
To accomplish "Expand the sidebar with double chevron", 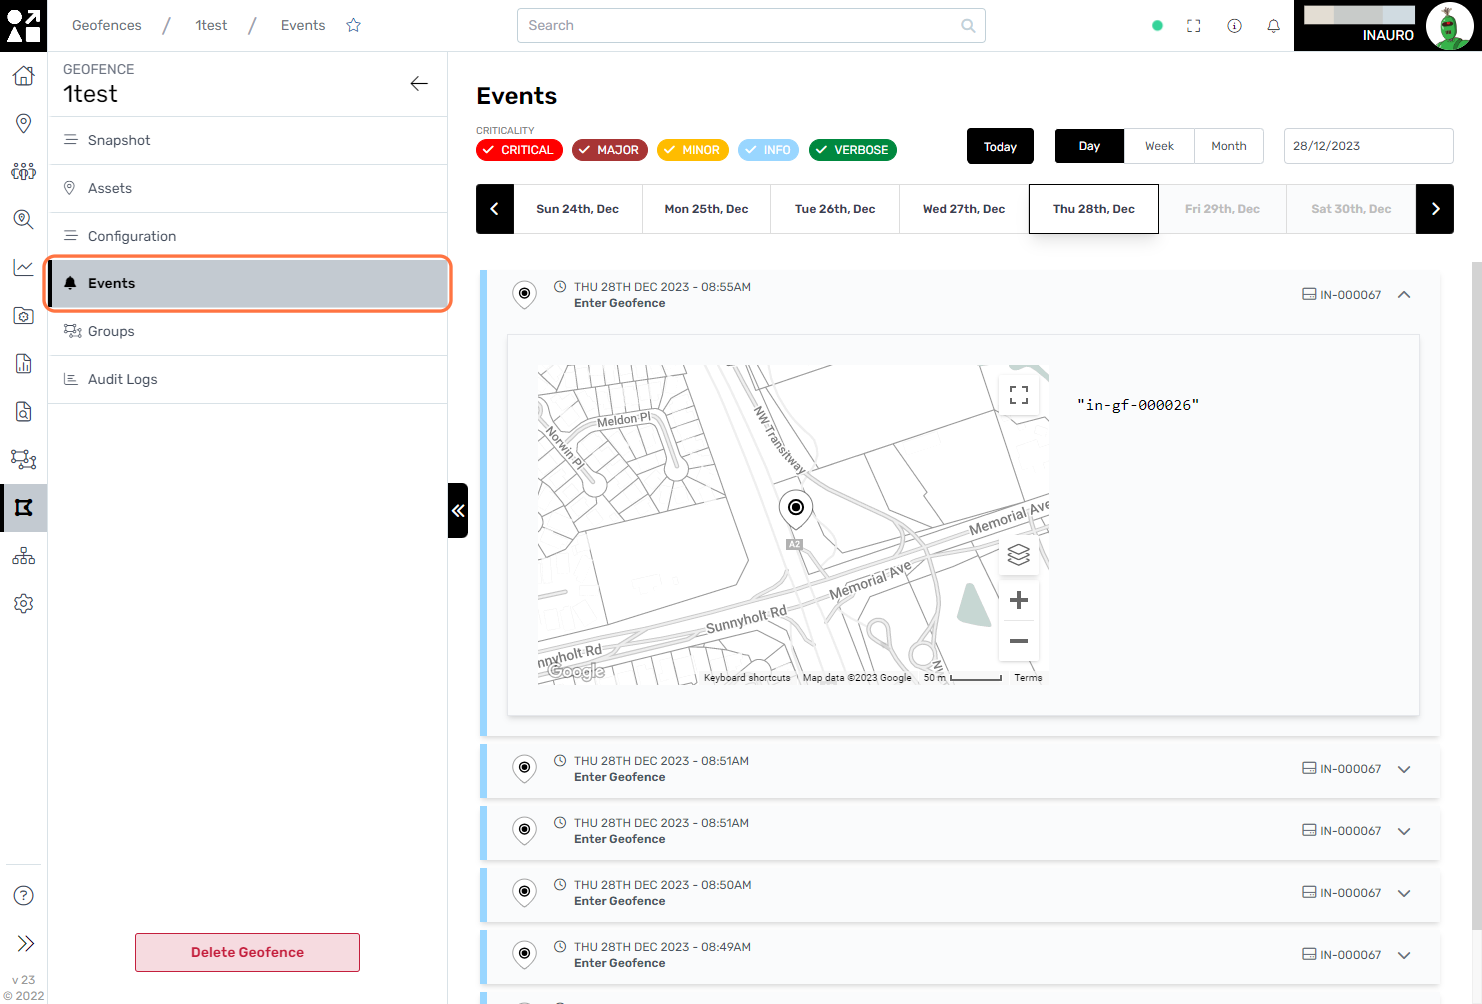I will click(25, 943).
